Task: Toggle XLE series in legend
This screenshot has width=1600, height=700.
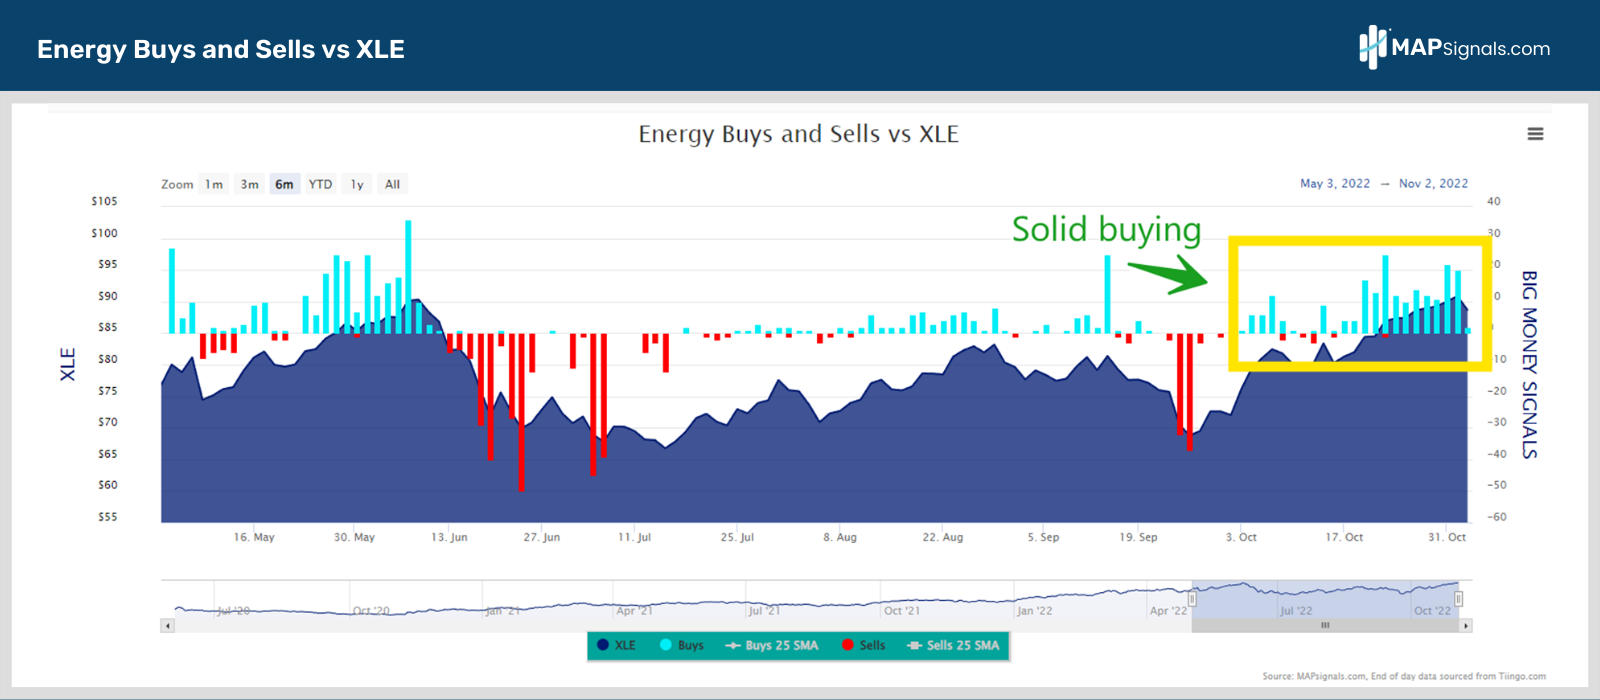Action: (x=616, y=645)
